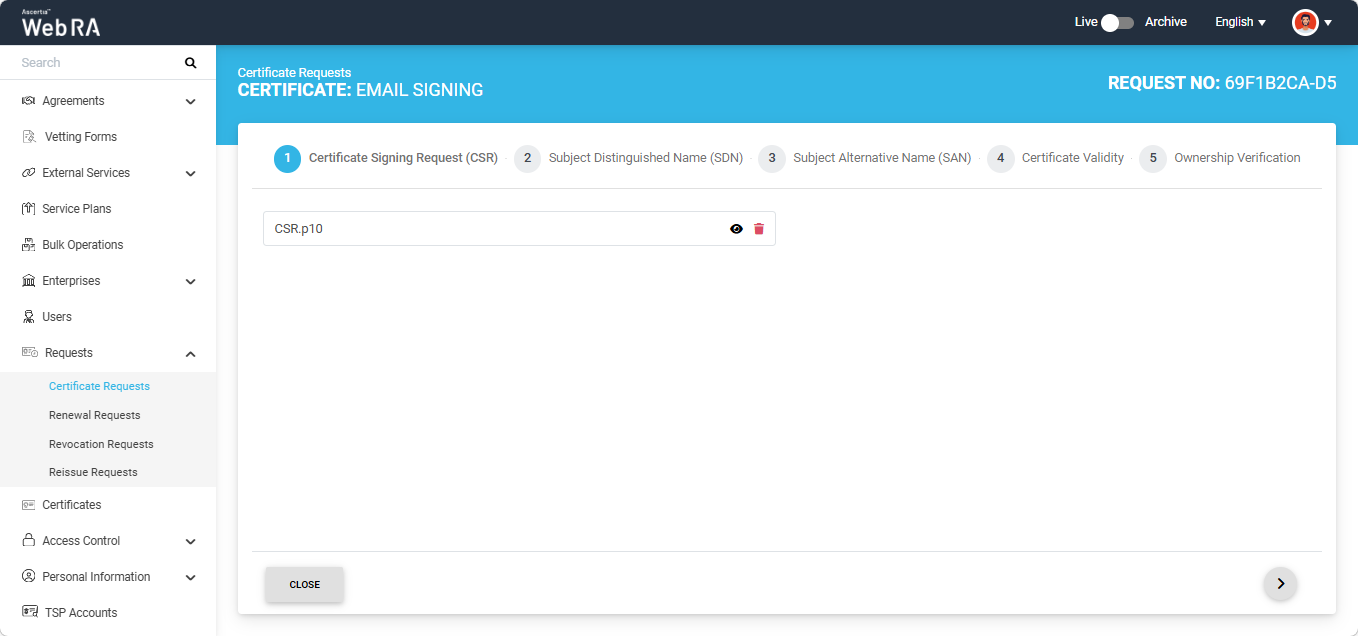Open the TSP Accounts page
Screen dimensions: 1358x636
click(x=81, y=613)
